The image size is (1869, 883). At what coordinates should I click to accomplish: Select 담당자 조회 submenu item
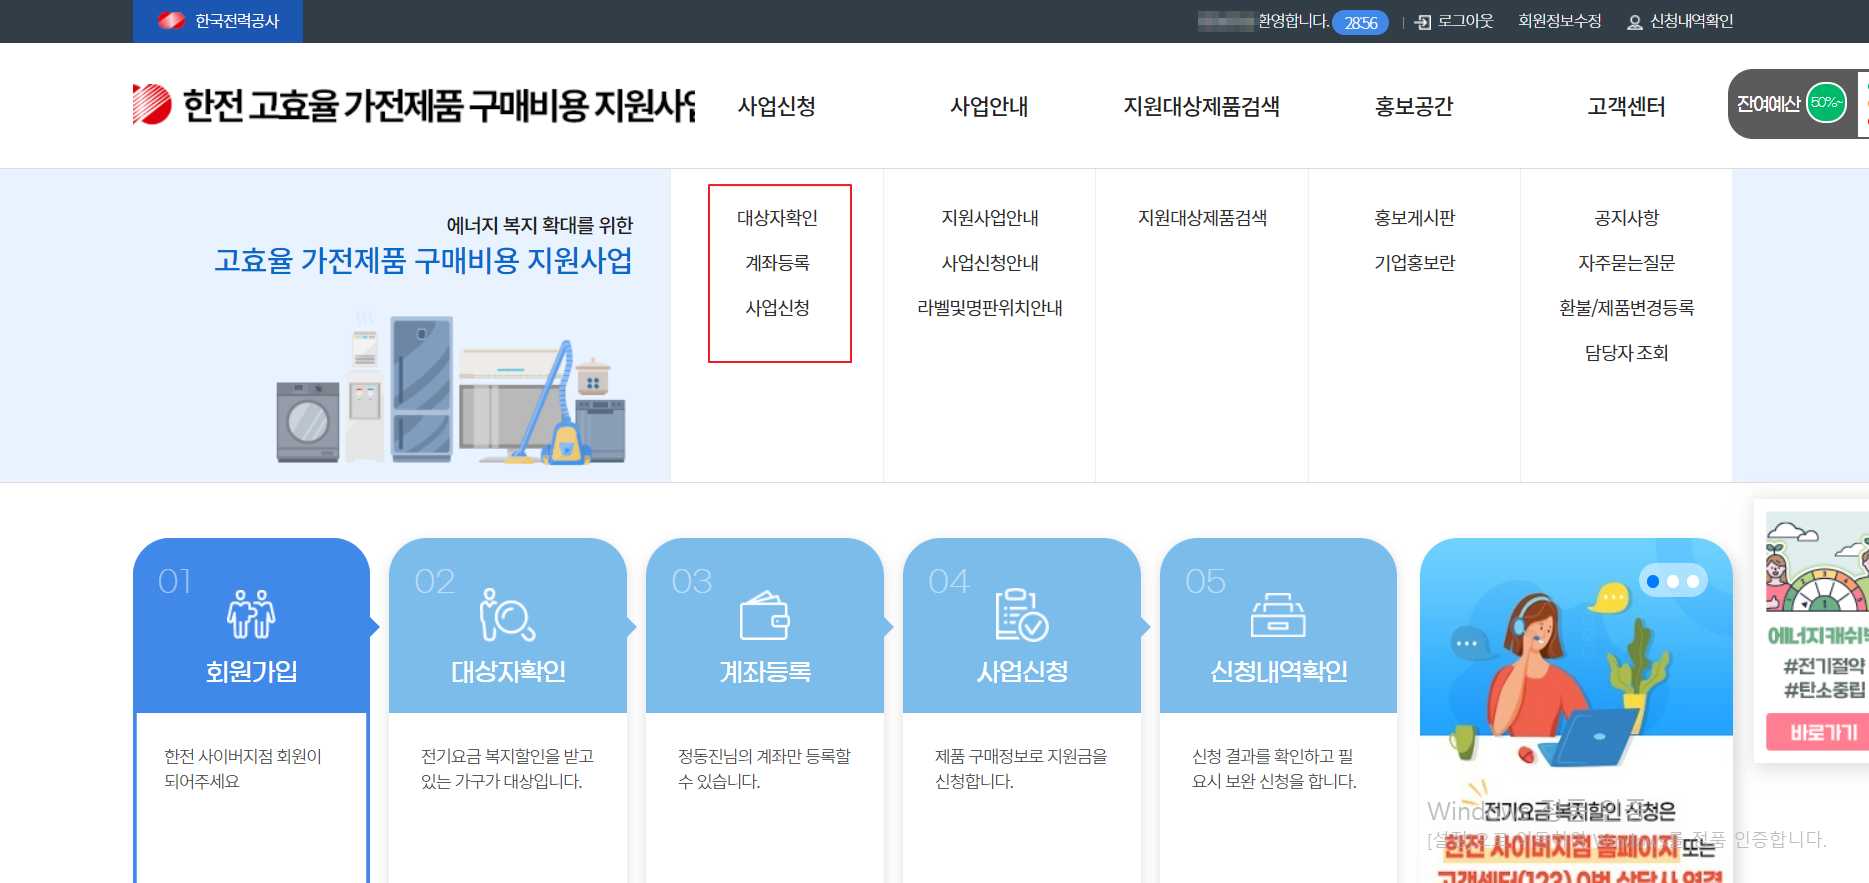tap(1627, 353)
